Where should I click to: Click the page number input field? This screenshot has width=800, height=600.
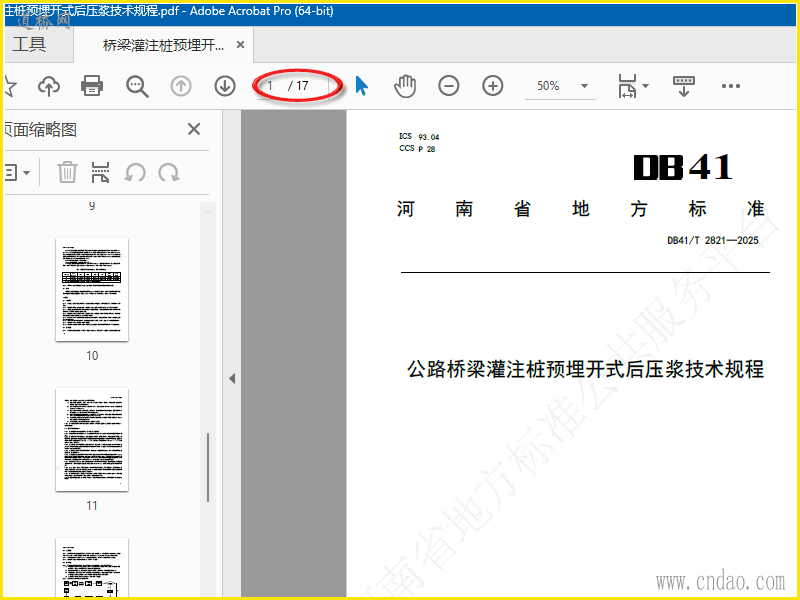coord(270,86)
